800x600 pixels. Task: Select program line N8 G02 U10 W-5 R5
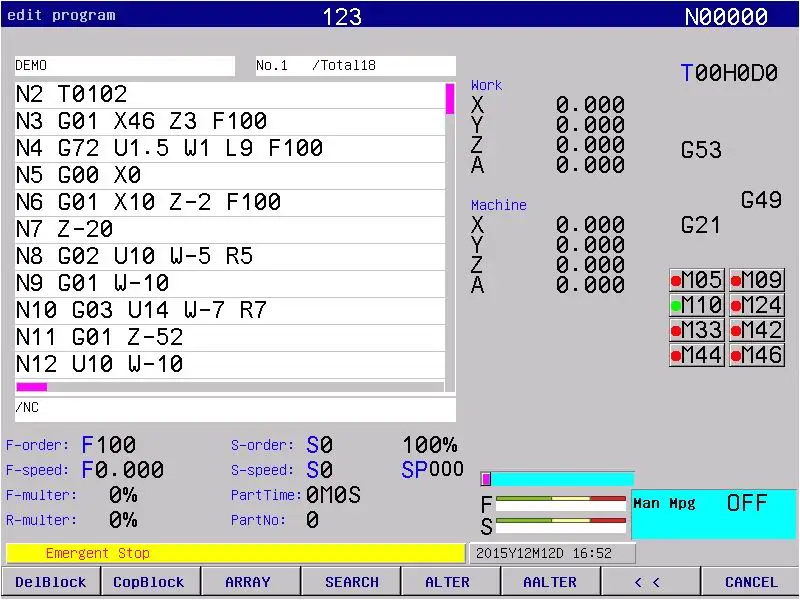230,257
